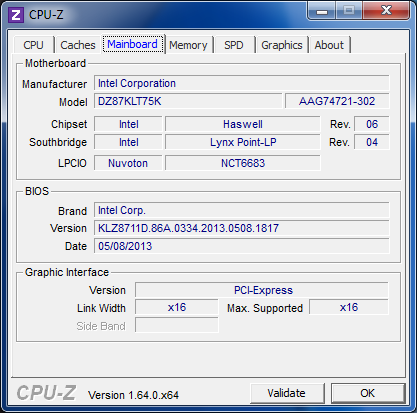Click the BIOS version KLZ8711D.86A.0334.2013.0508.1817
This screenshot has width=417, height=413.
coord(242,228)
